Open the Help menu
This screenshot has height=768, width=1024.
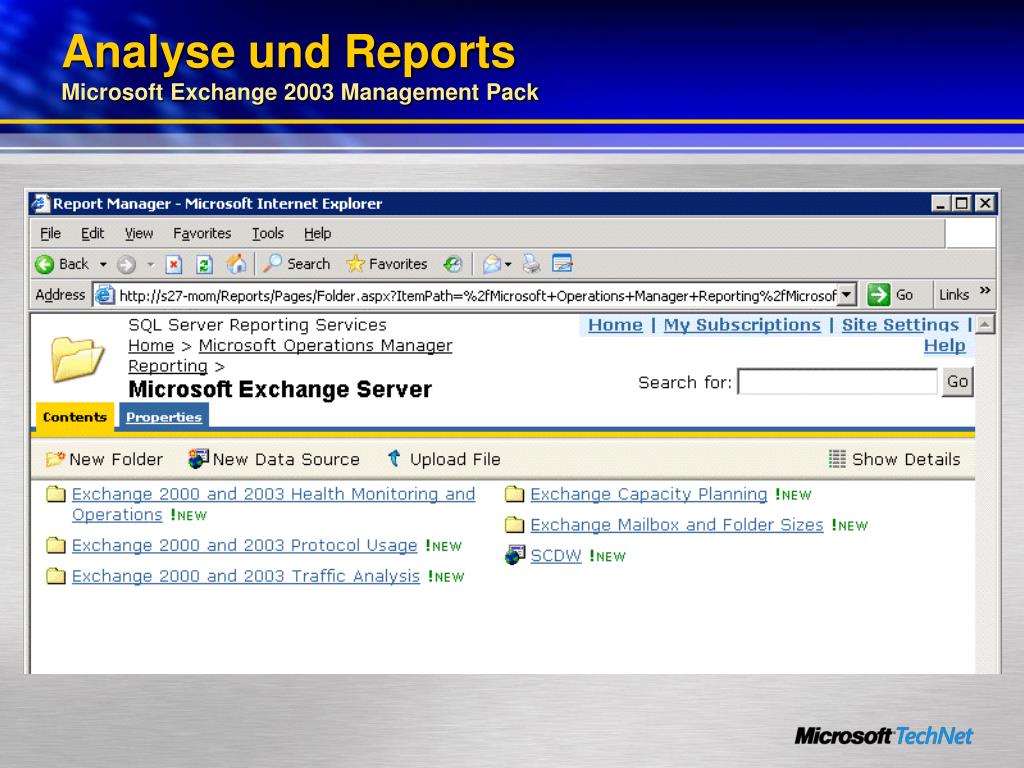click(317, 233)
